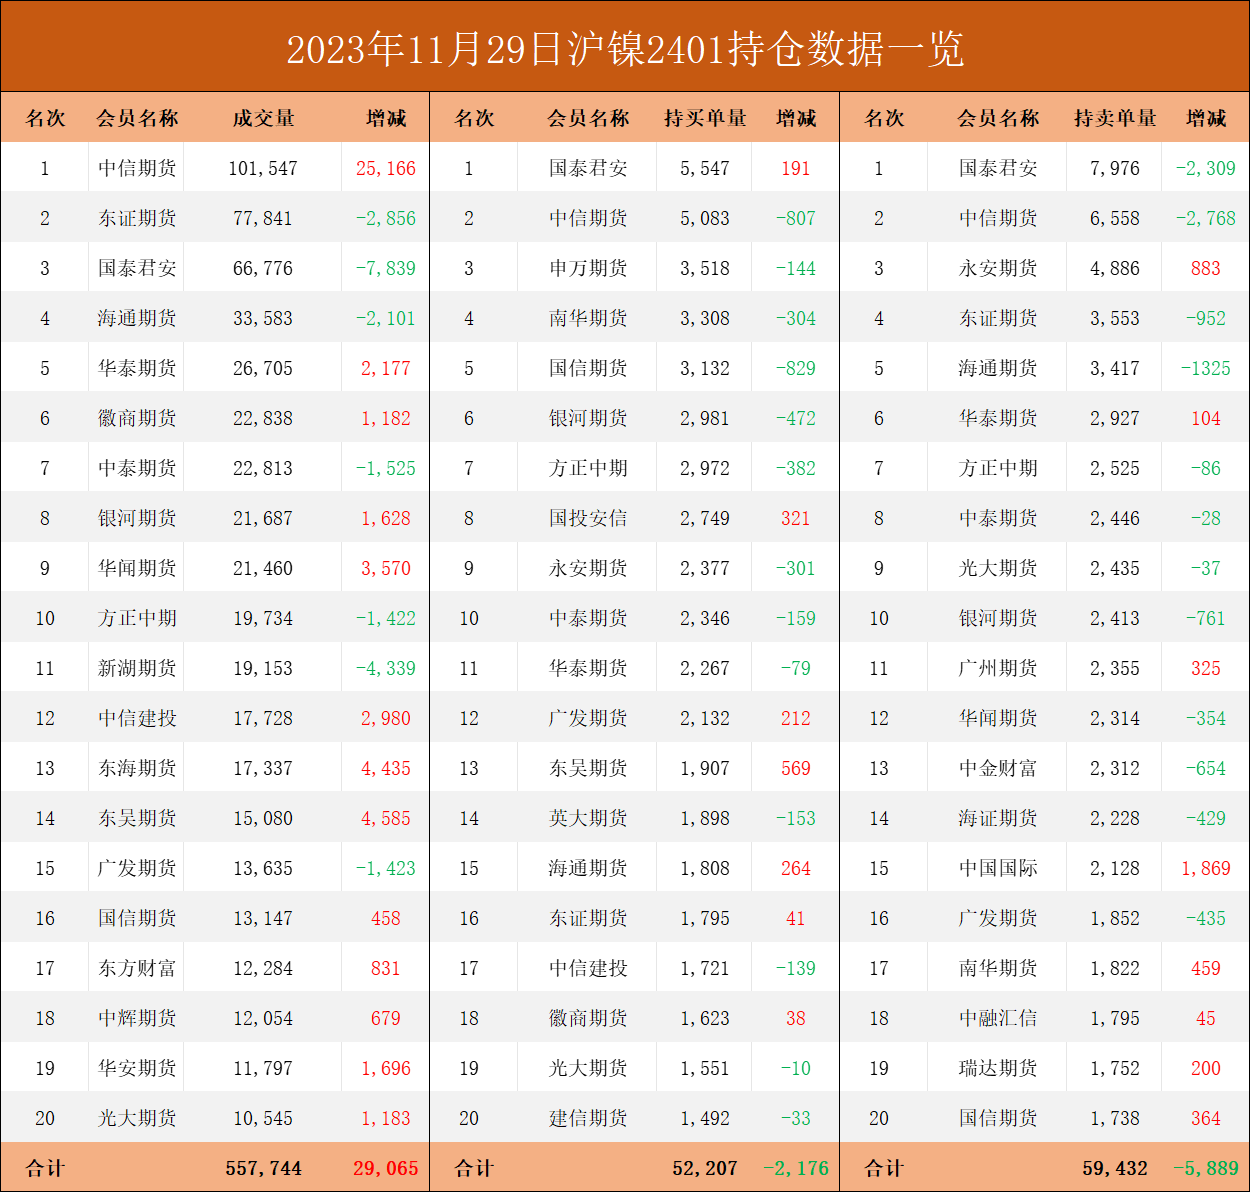Screen dimensions: 1250x1192
Task: Select the short change total -5,889
Action: pos(1206,1168)
